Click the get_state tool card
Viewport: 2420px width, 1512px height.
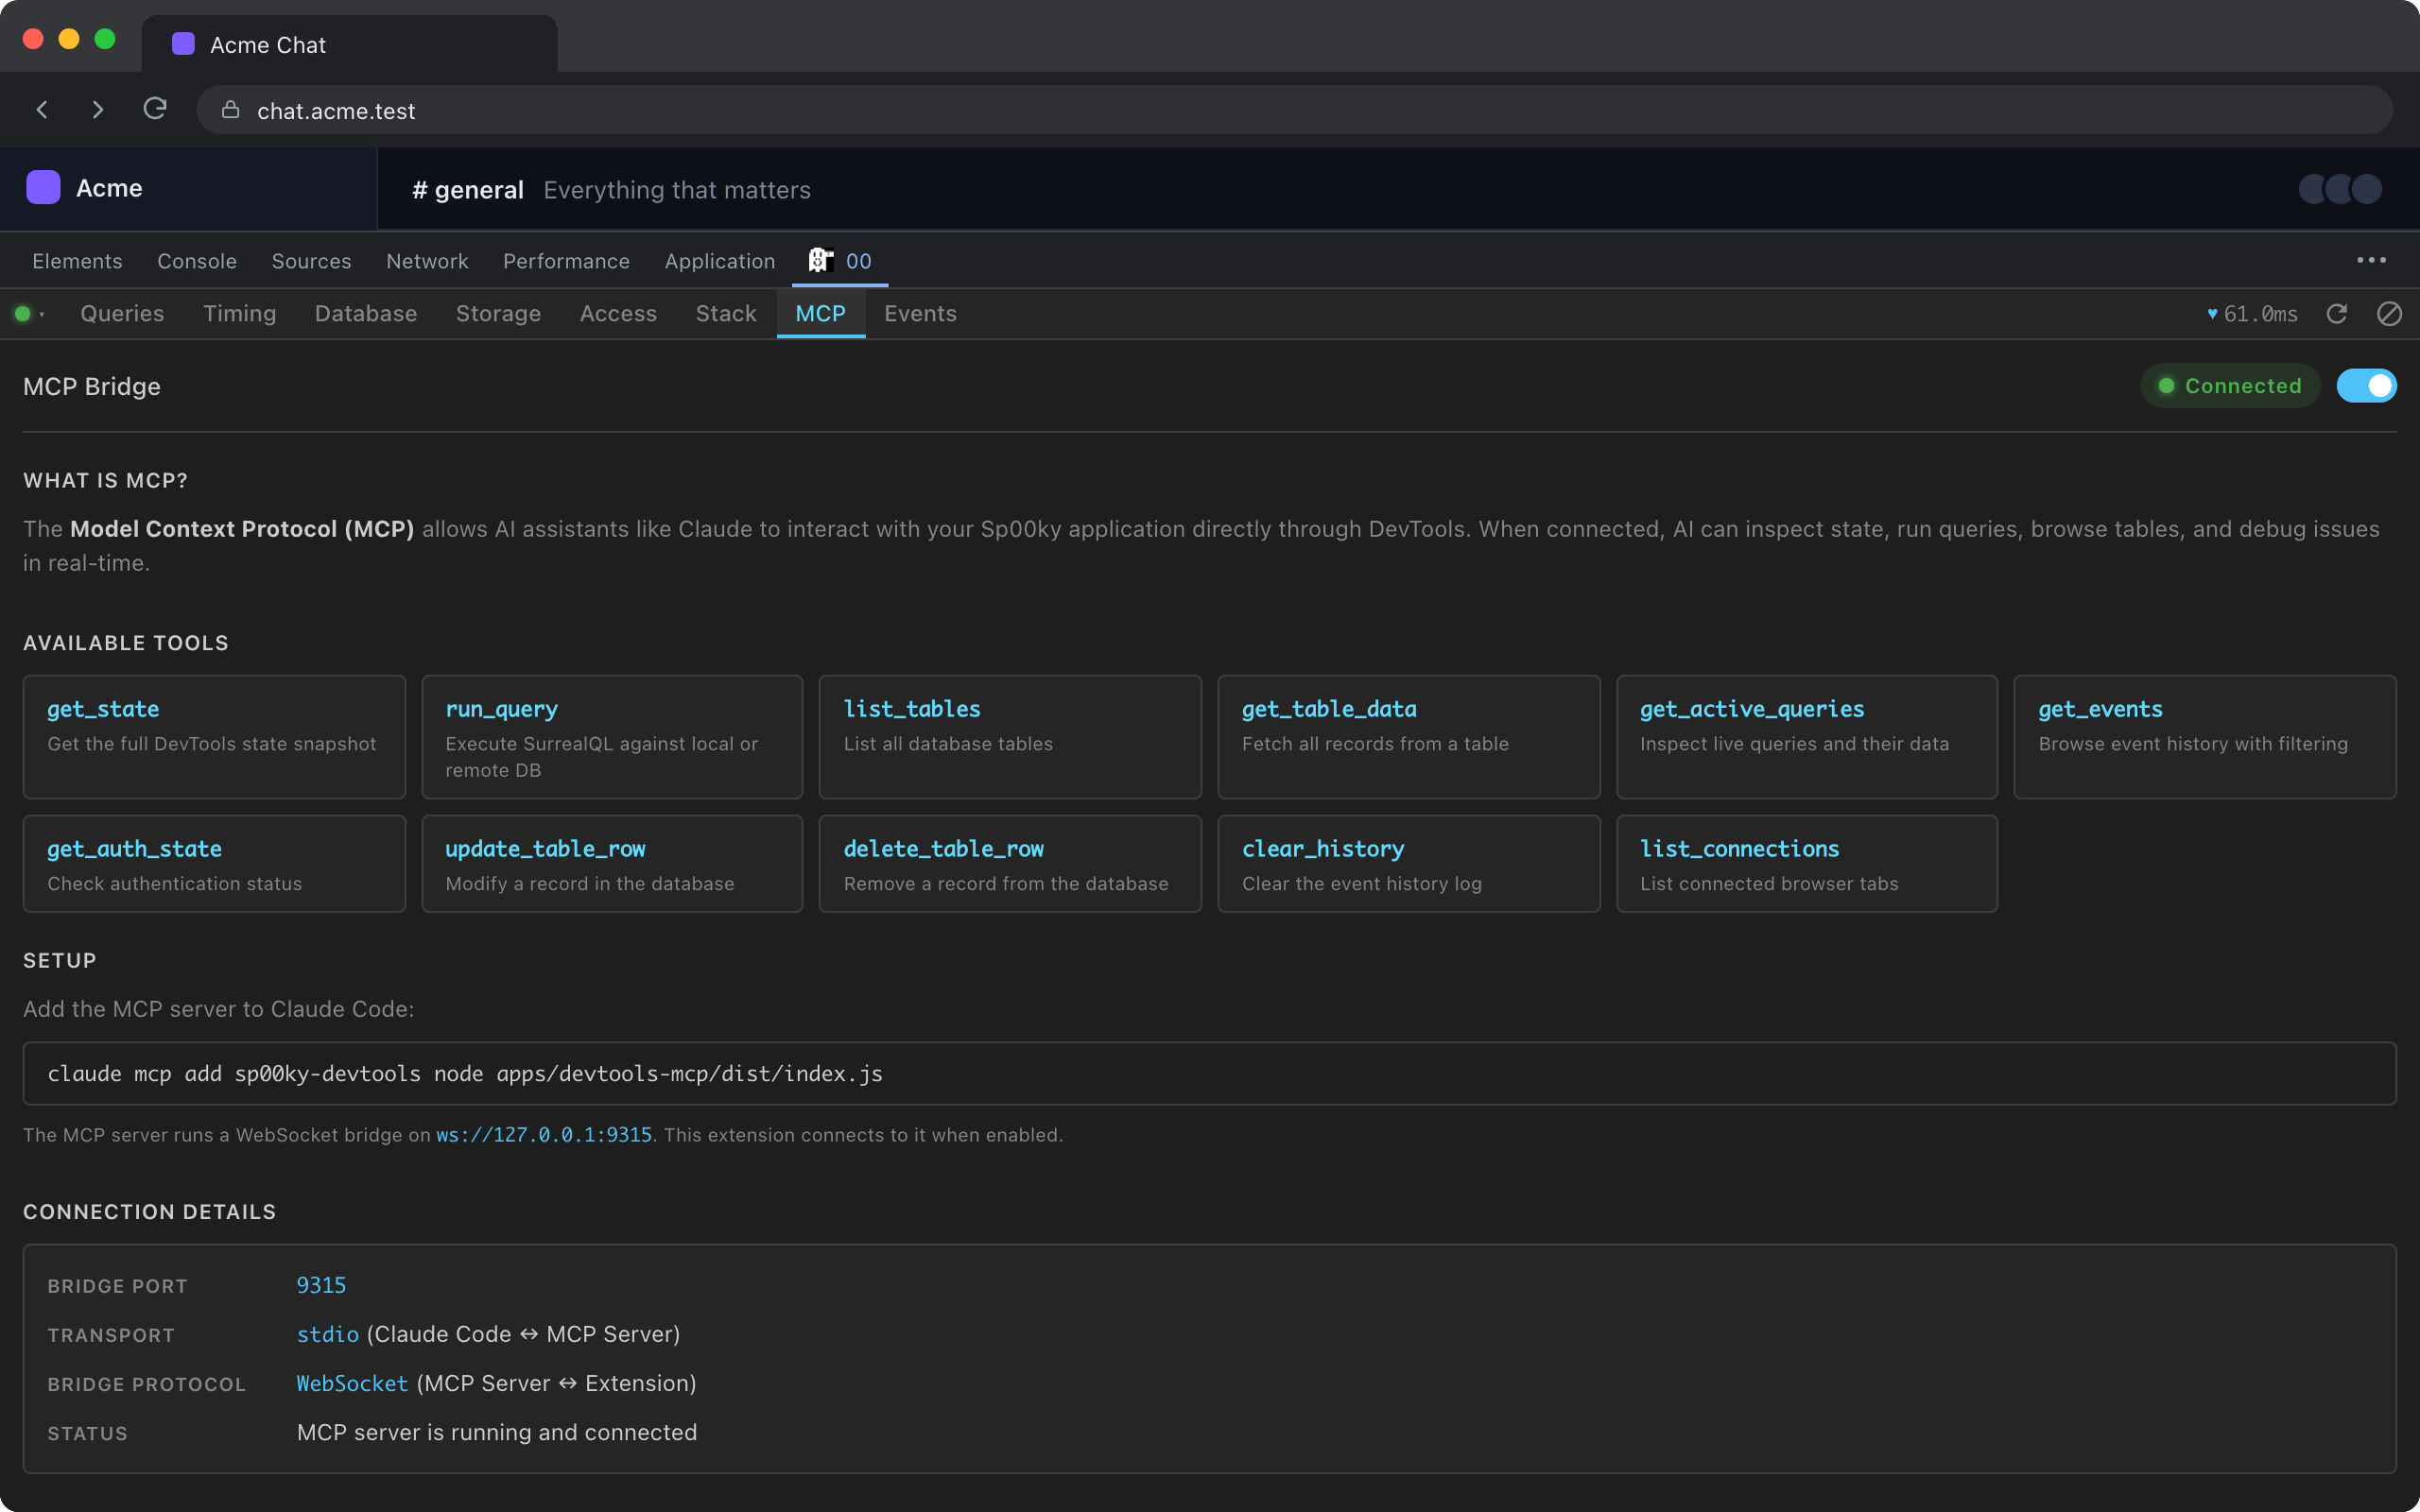pyautogui.click(x=214, y=737)
